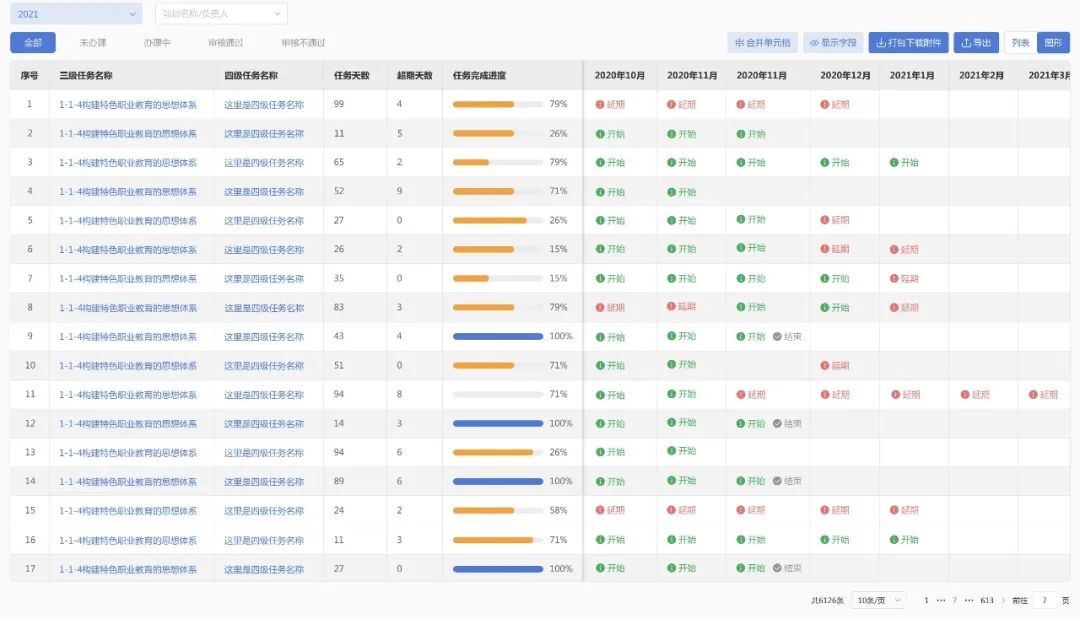
Task: Click the 打包下载附件 download button
Action: coord(908,43)
